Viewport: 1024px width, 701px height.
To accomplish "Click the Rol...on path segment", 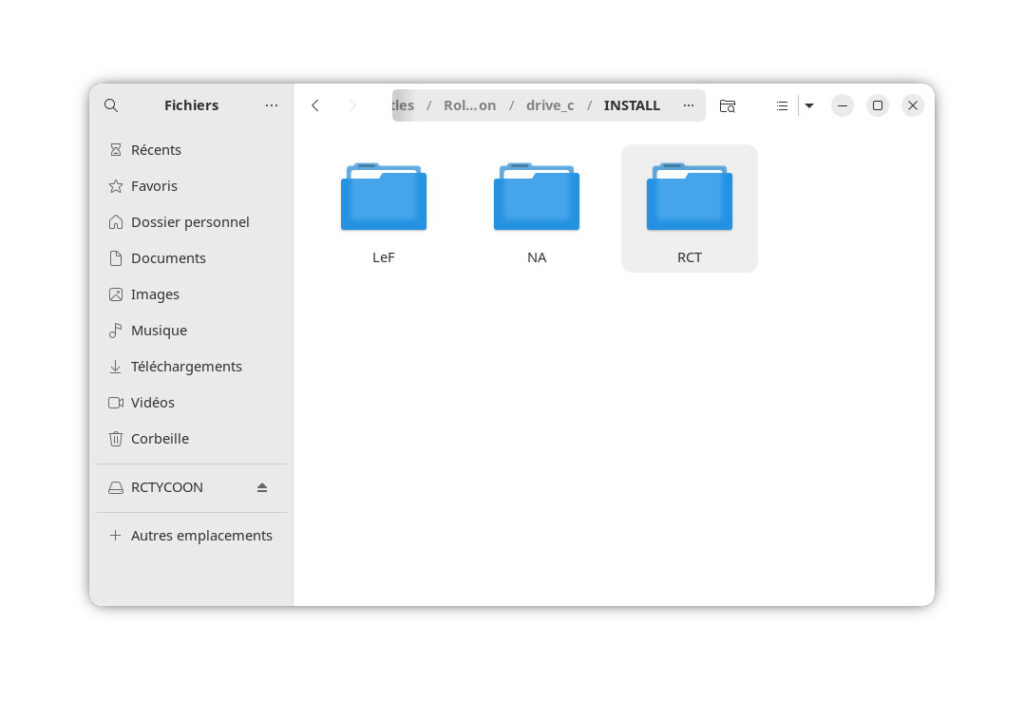I will pyautogui.click(x=469, y=105).
